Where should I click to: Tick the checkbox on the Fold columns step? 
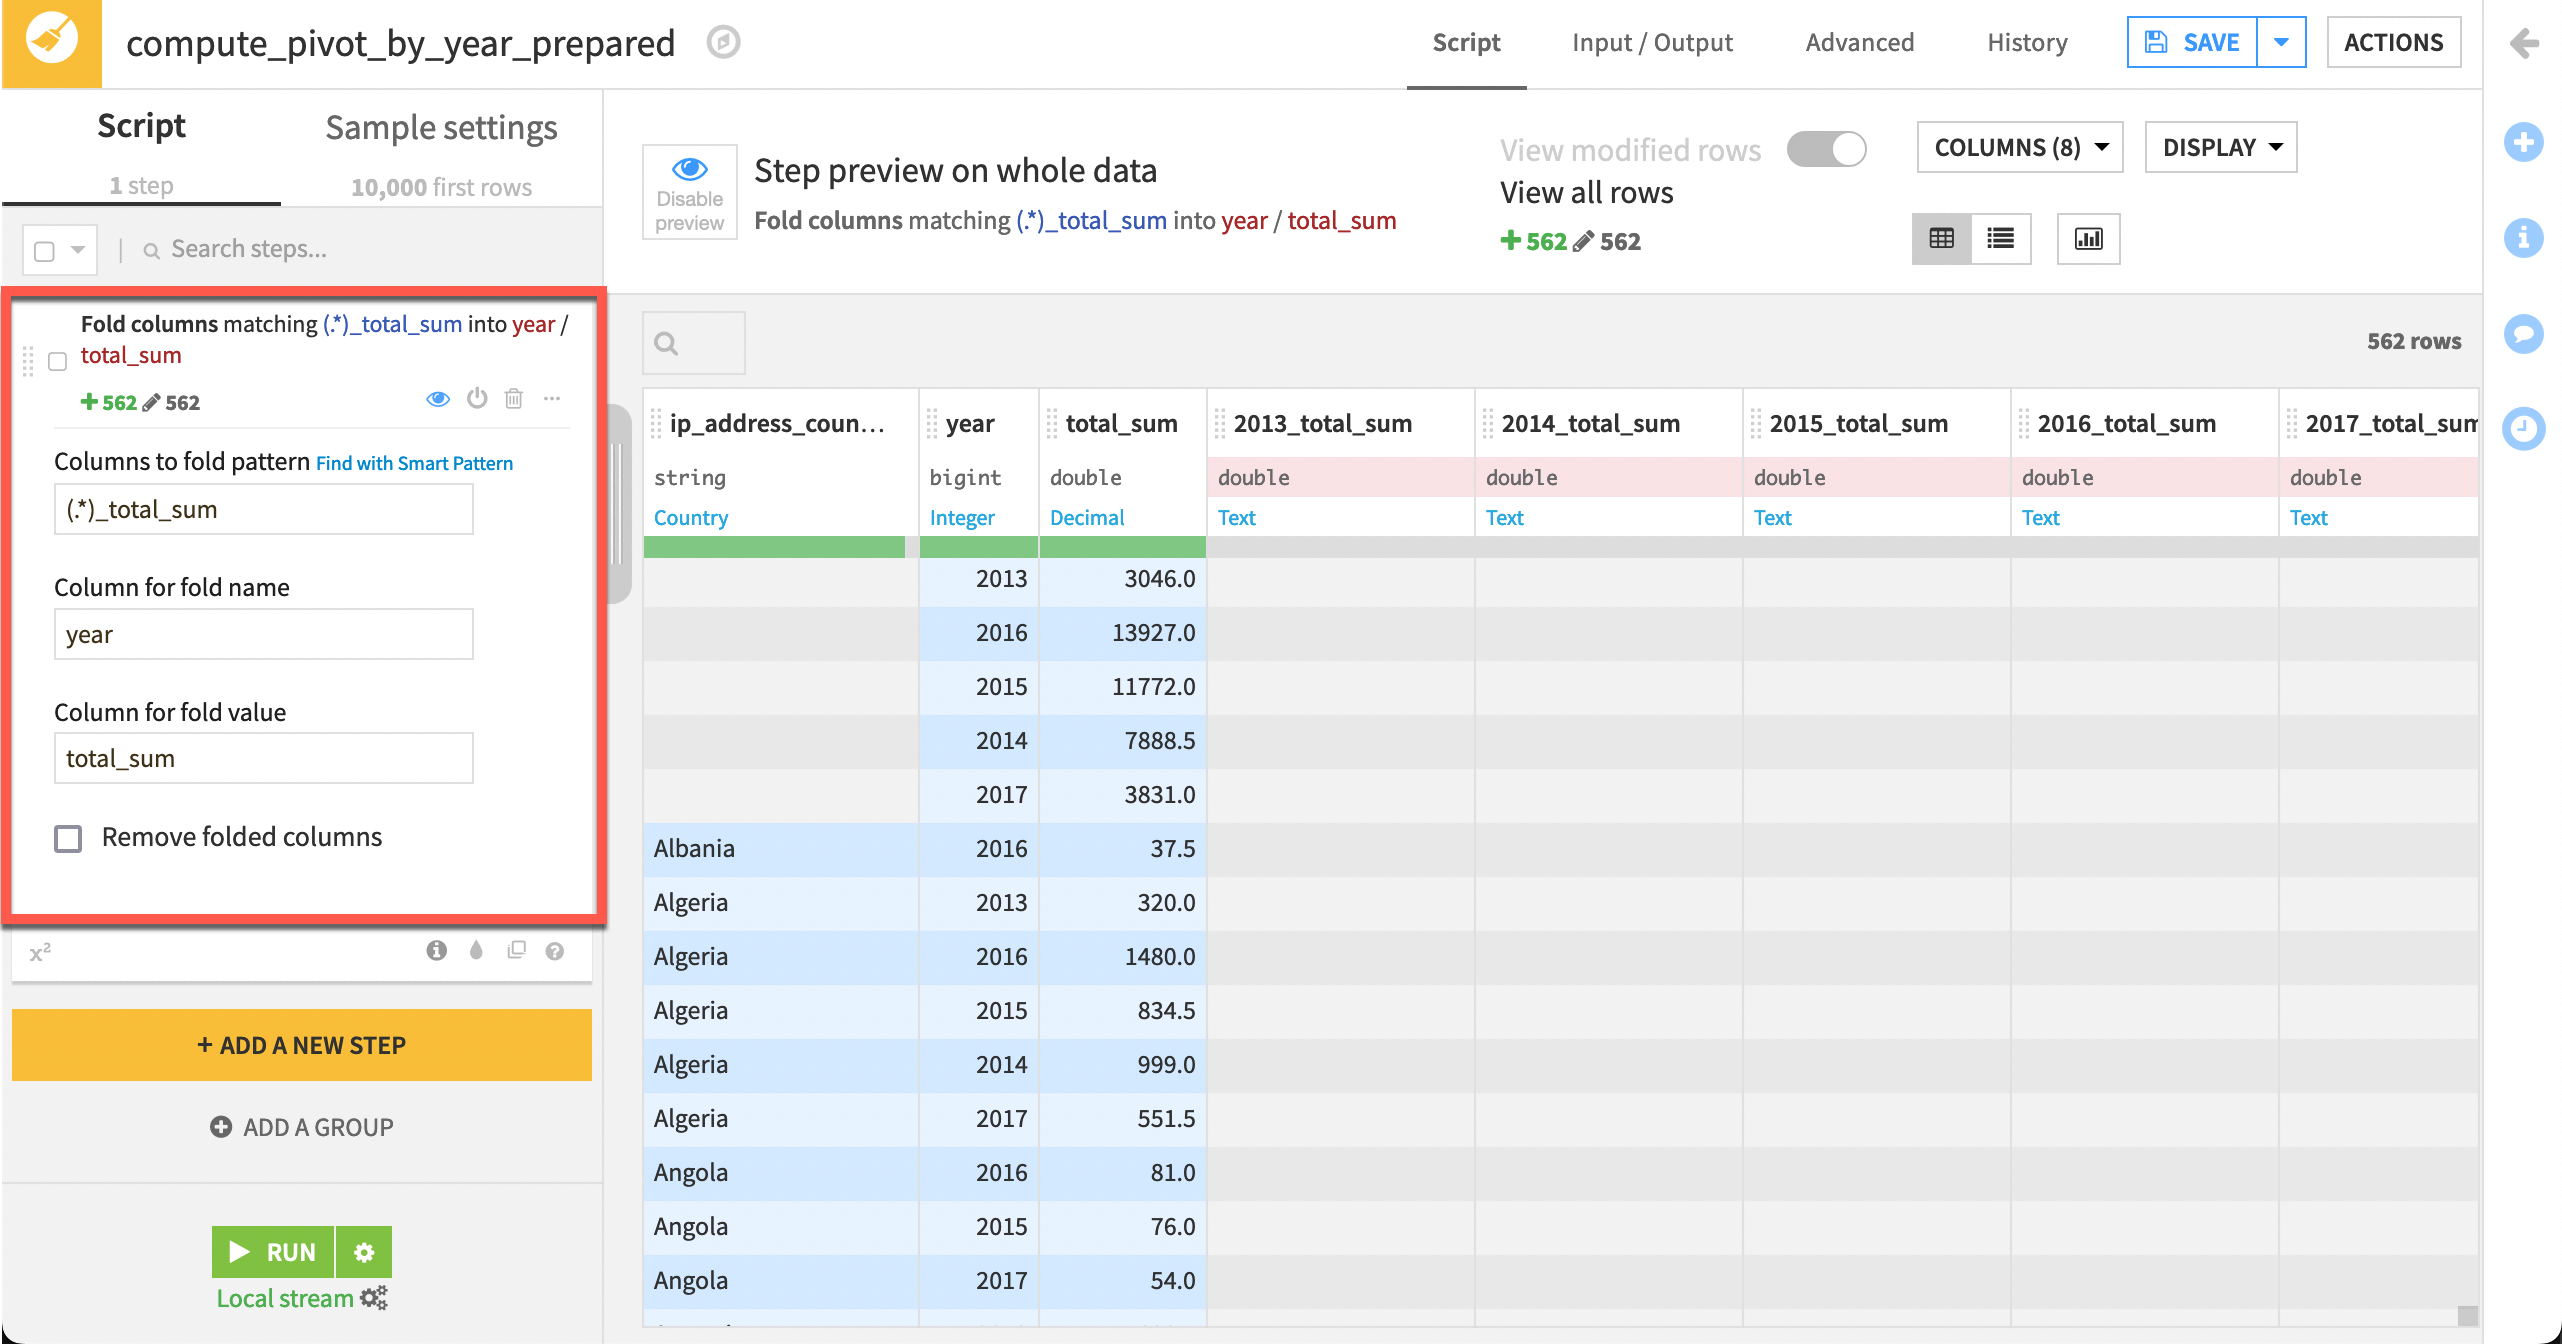pyautogui.click(x=57, y=362)
